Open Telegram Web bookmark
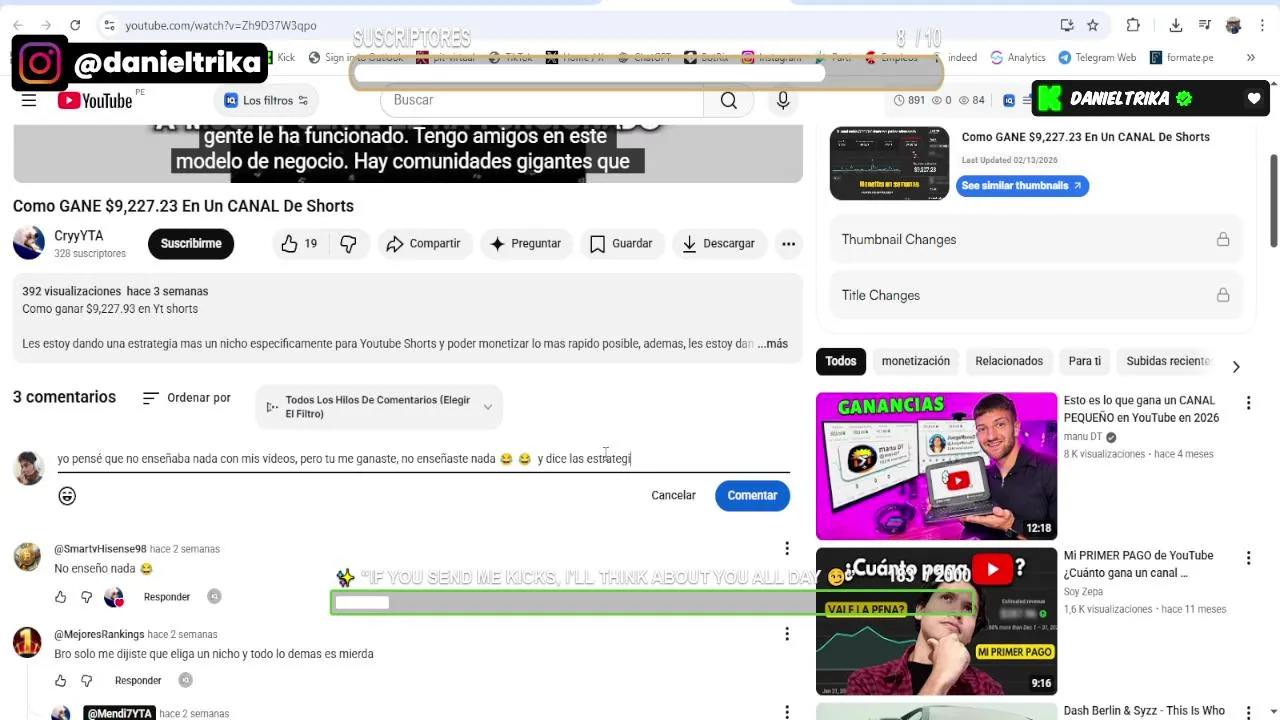This screenshot has width=1280, height=720. click(x=1097, y=58)
